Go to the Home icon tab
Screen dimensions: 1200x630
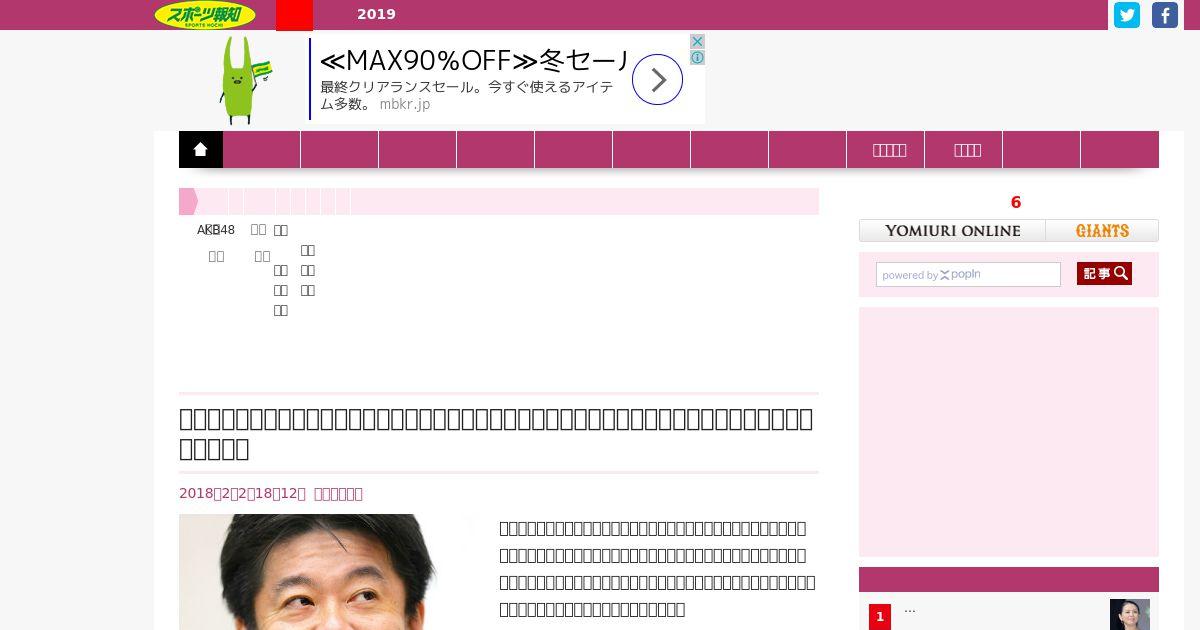click(x=201, y=149)
